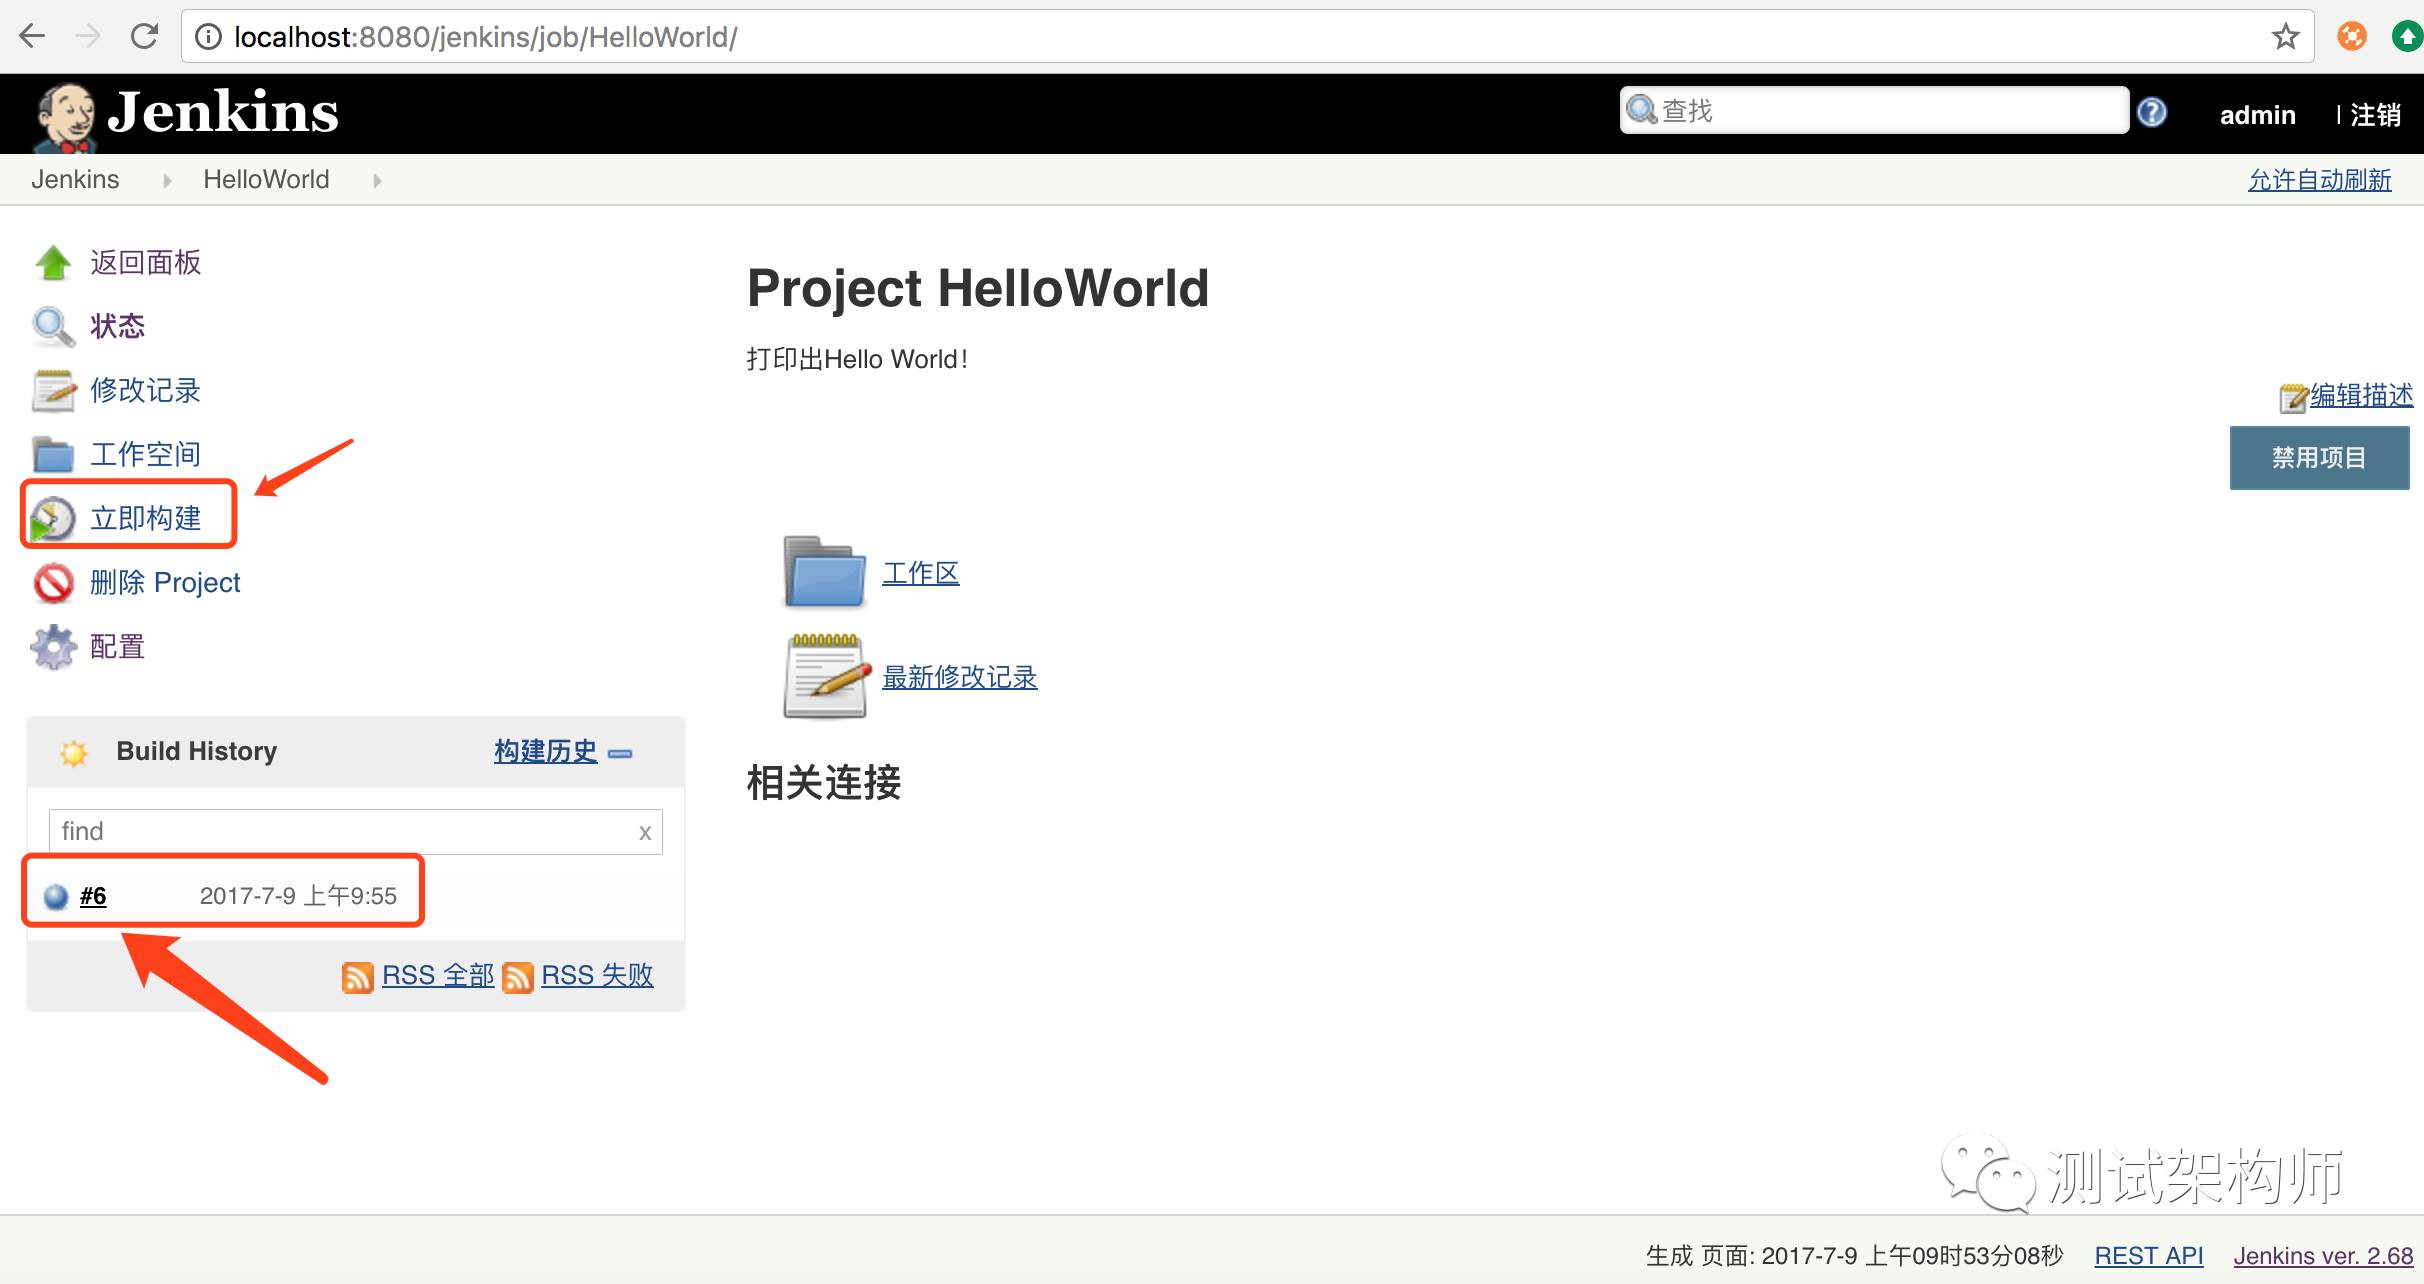This screenshot has height=1284, width=2424.
Task: Click the sun weather icon in Build History
Action: click(x=74, y=752)
